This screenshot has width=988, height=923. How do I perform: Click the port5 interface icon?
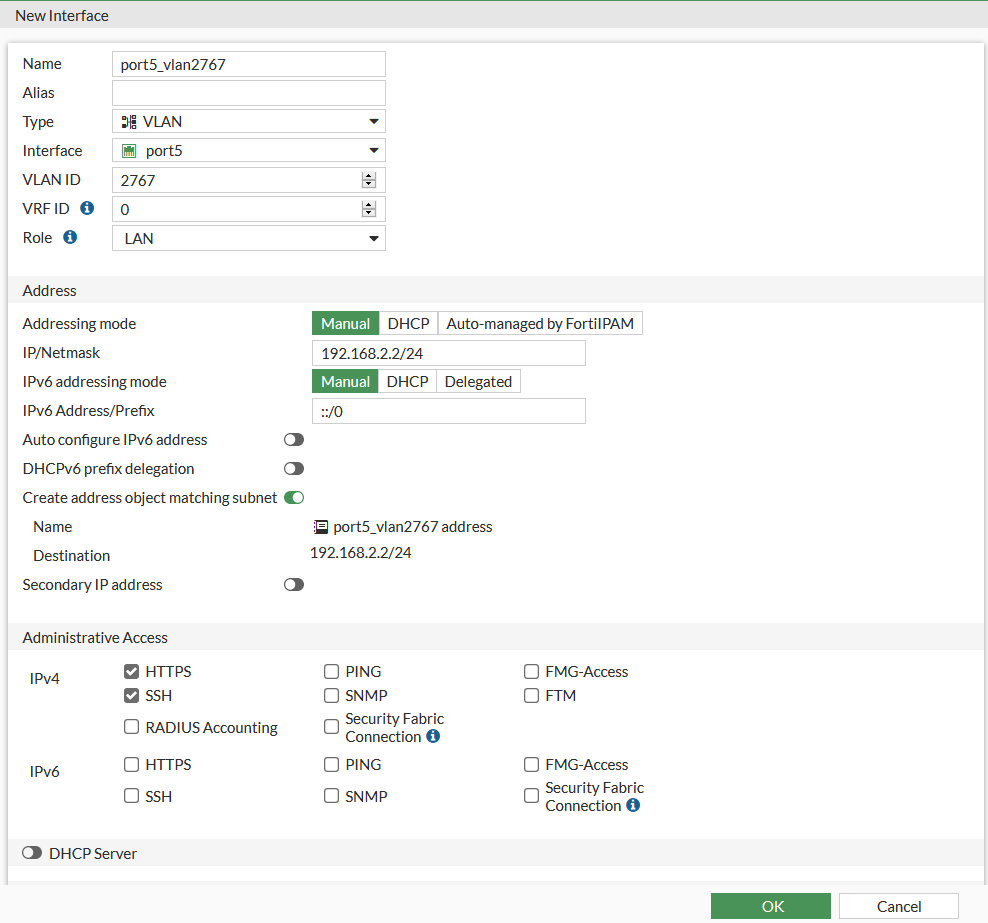(x=130, y=150)
